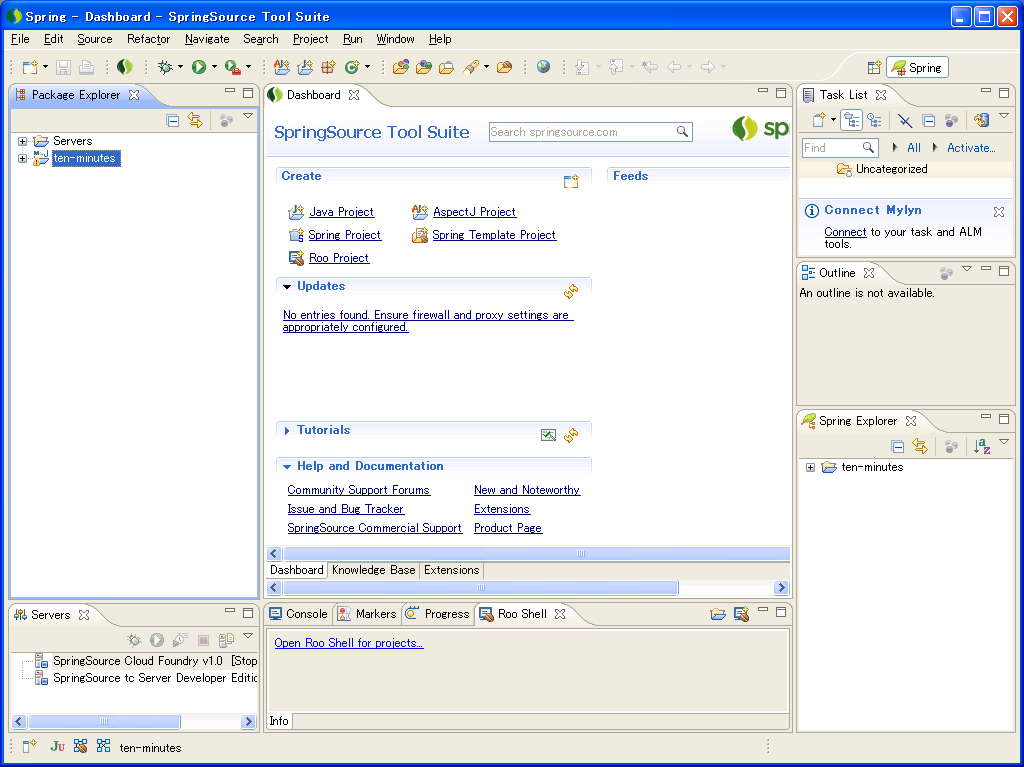The width and height of the screenshot is (1024, 767).
Task: Click Collapse All icon in Task List
Action: (x=928, y=120)
